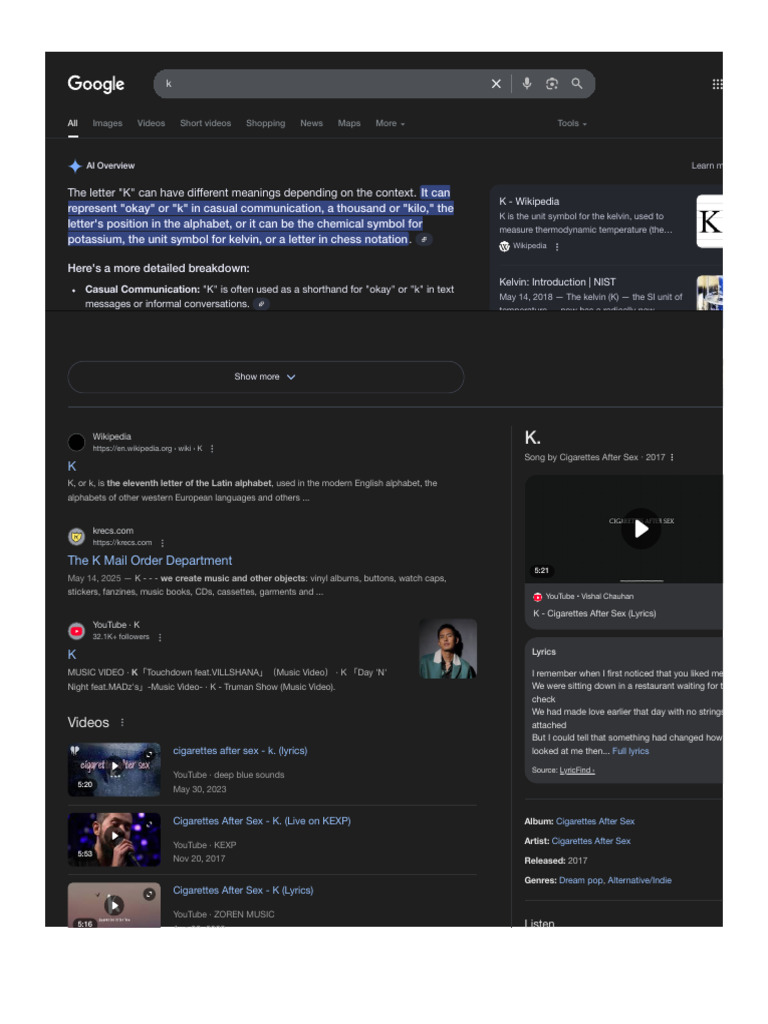This screenshot has width=768, height=1024.
Task: Open more options for YouTube K result
Action: (160, 637)
